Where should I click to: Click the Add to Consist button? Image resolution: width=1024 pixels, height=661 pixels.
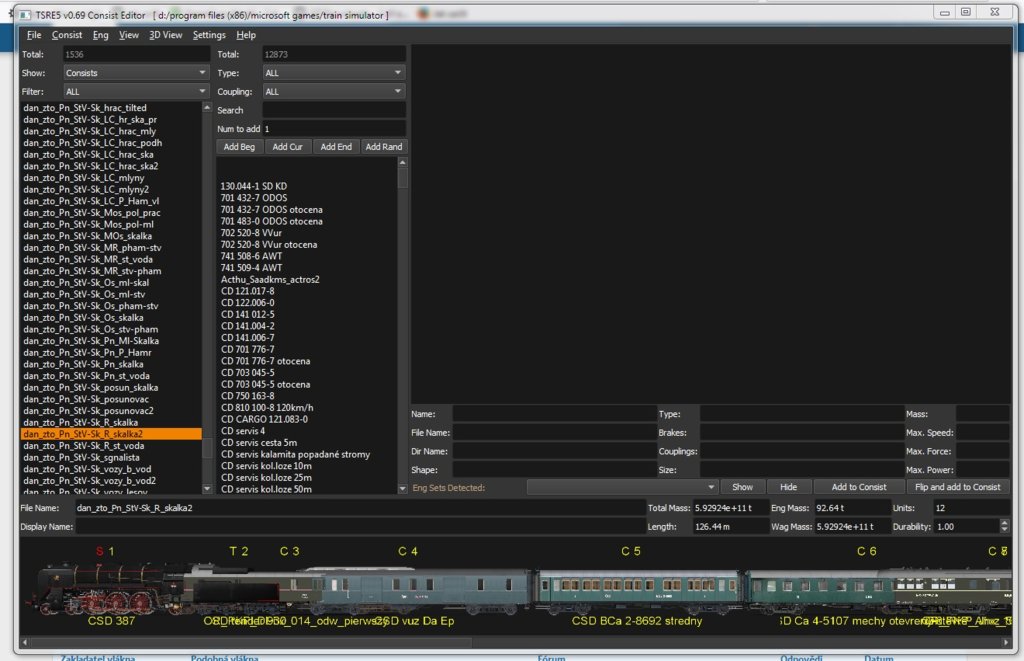click(x=859, y=487)
